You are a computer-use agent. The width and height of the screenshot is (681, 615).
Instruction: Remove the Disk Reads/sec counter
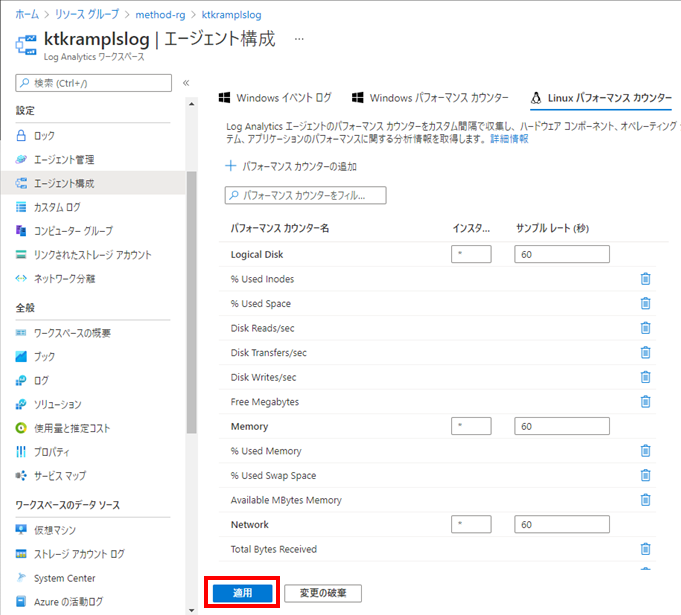pyautogui.click(x=645, y=328)
